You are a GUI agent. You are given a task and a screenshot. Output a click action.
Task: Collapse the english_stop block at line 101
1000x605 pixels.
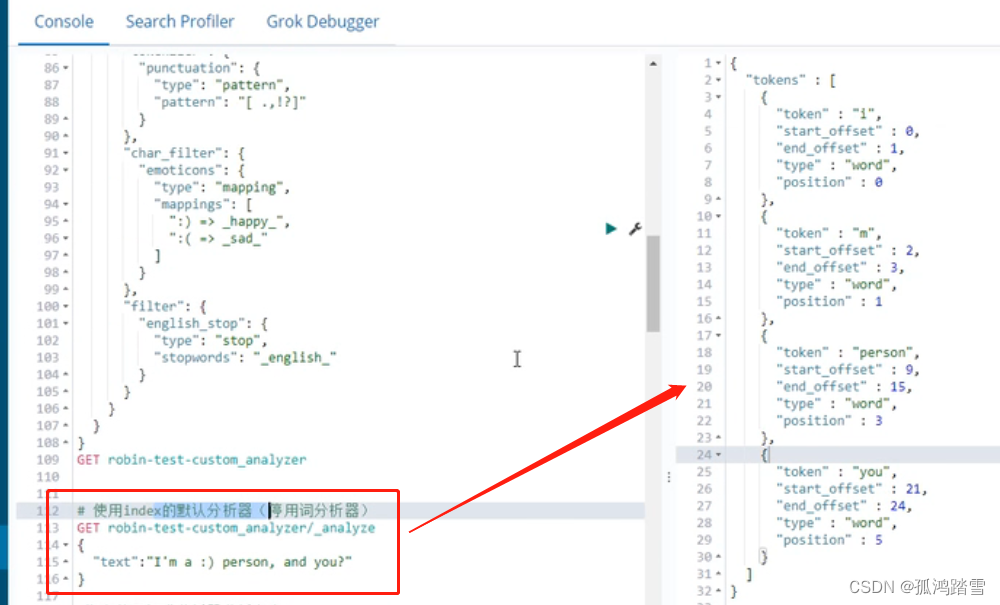[66, 324]
